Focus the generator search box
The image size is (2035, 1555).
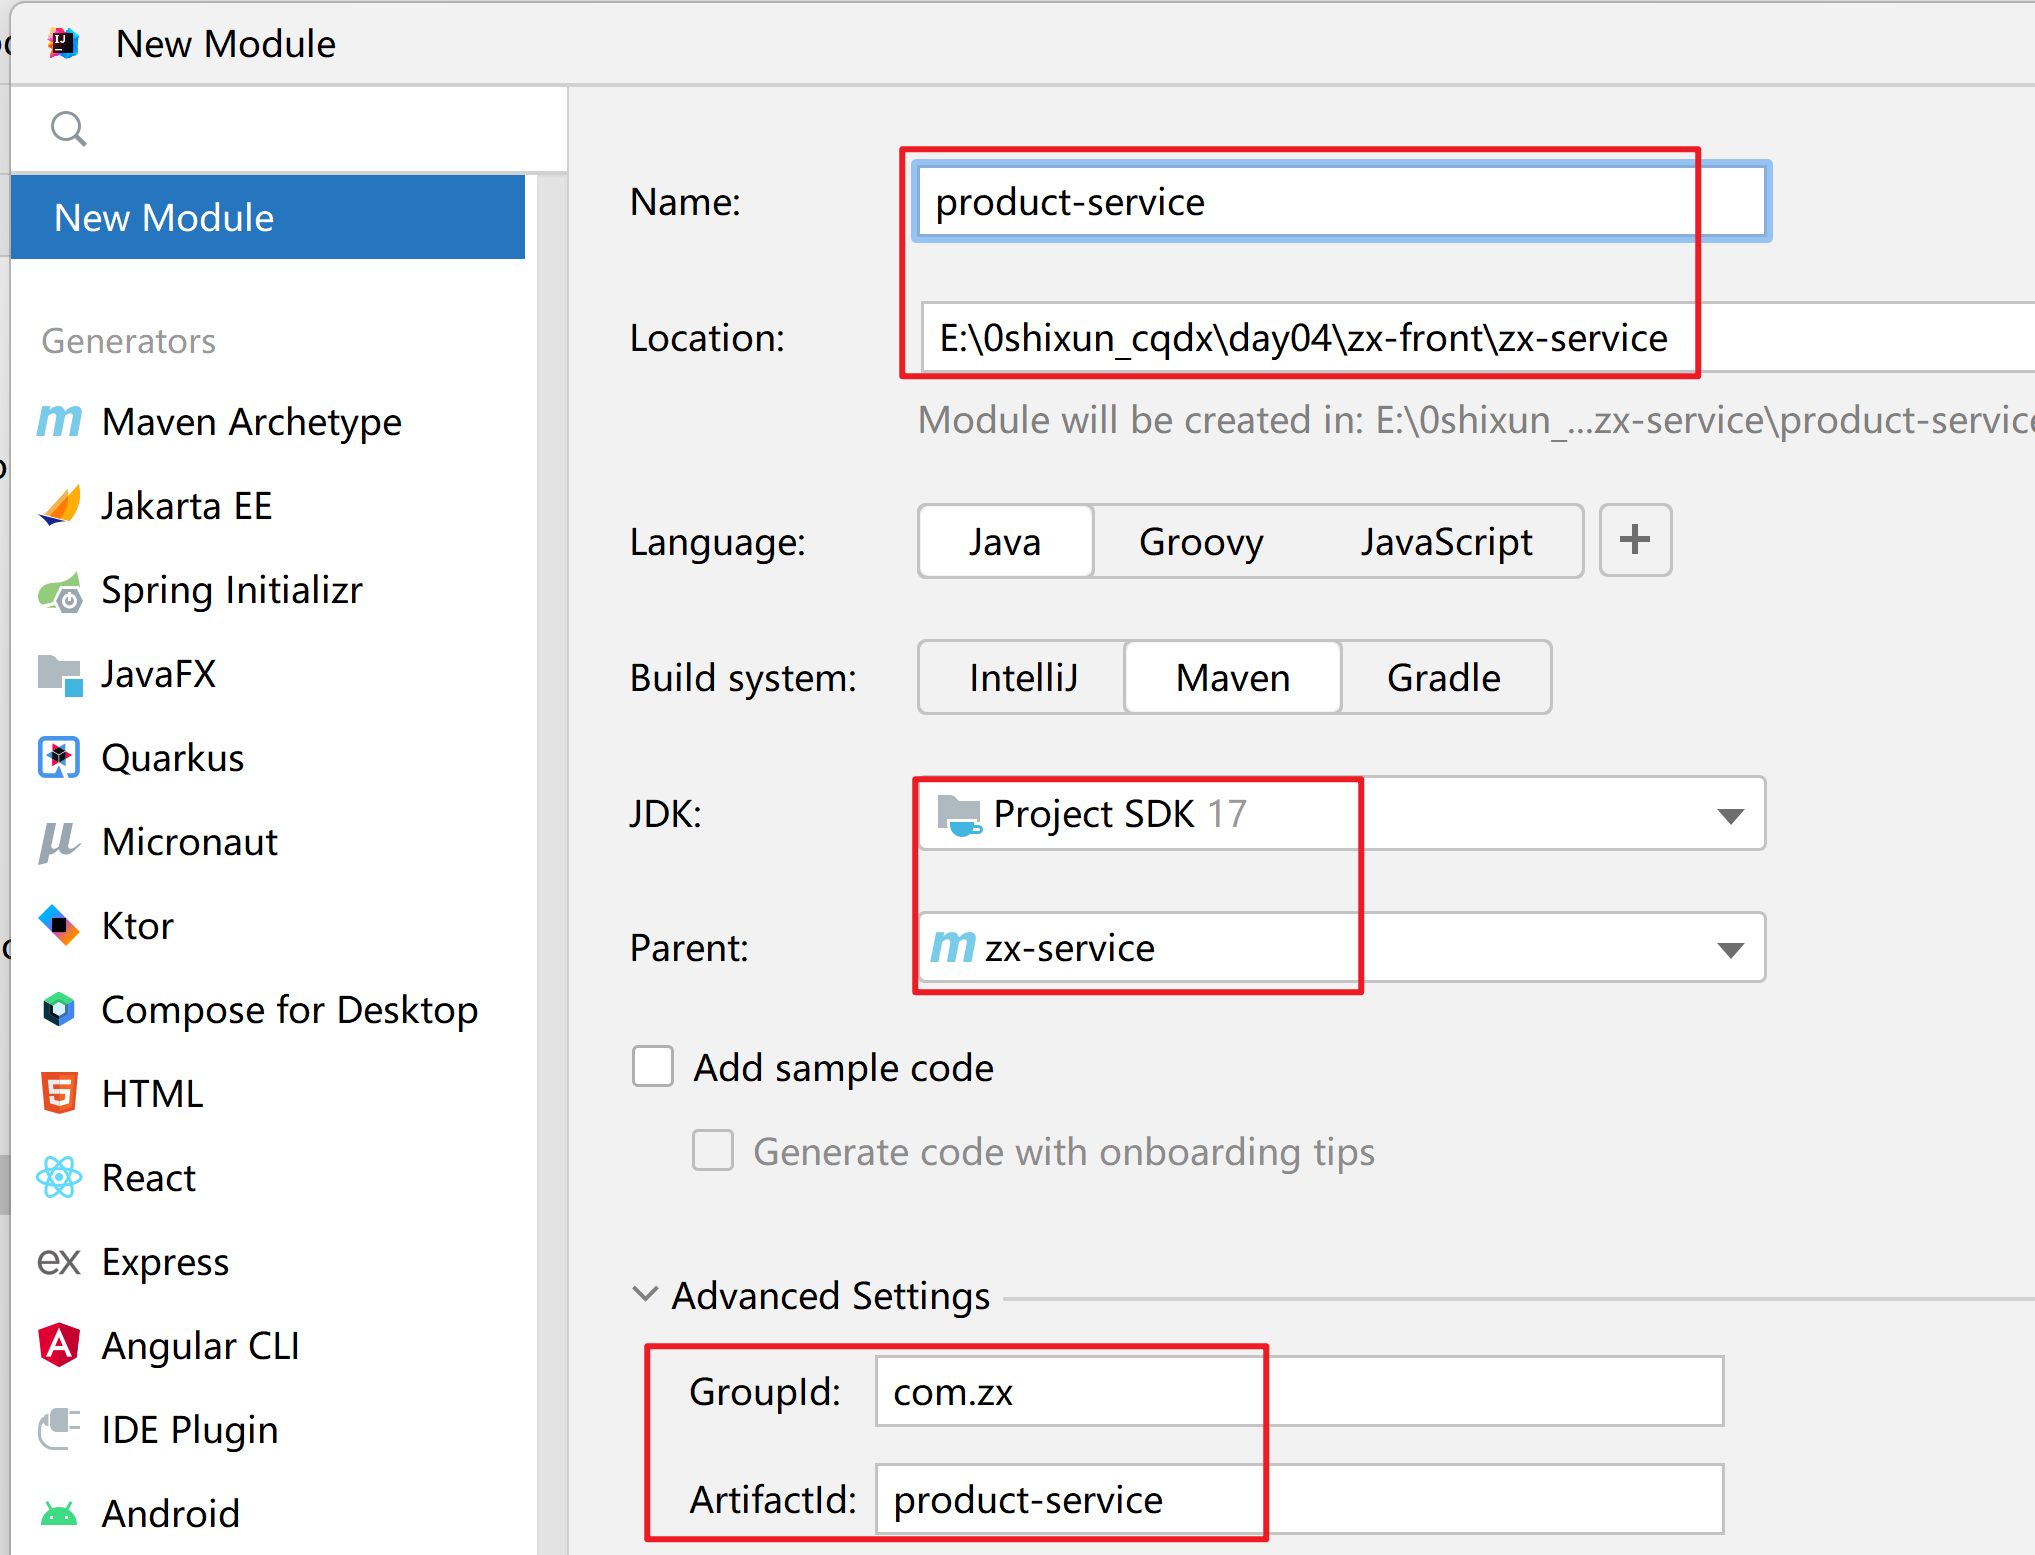coord(289,129)
